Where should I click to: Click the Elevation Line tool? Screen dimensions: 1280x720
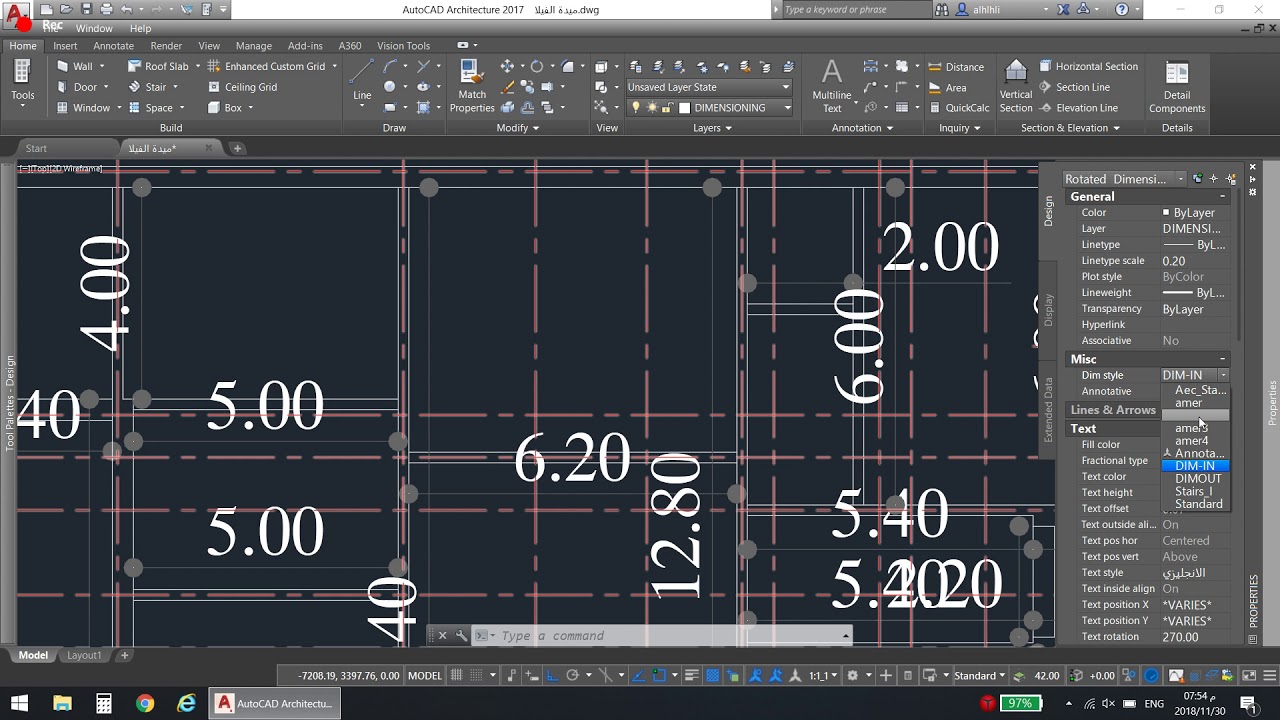1078,108
